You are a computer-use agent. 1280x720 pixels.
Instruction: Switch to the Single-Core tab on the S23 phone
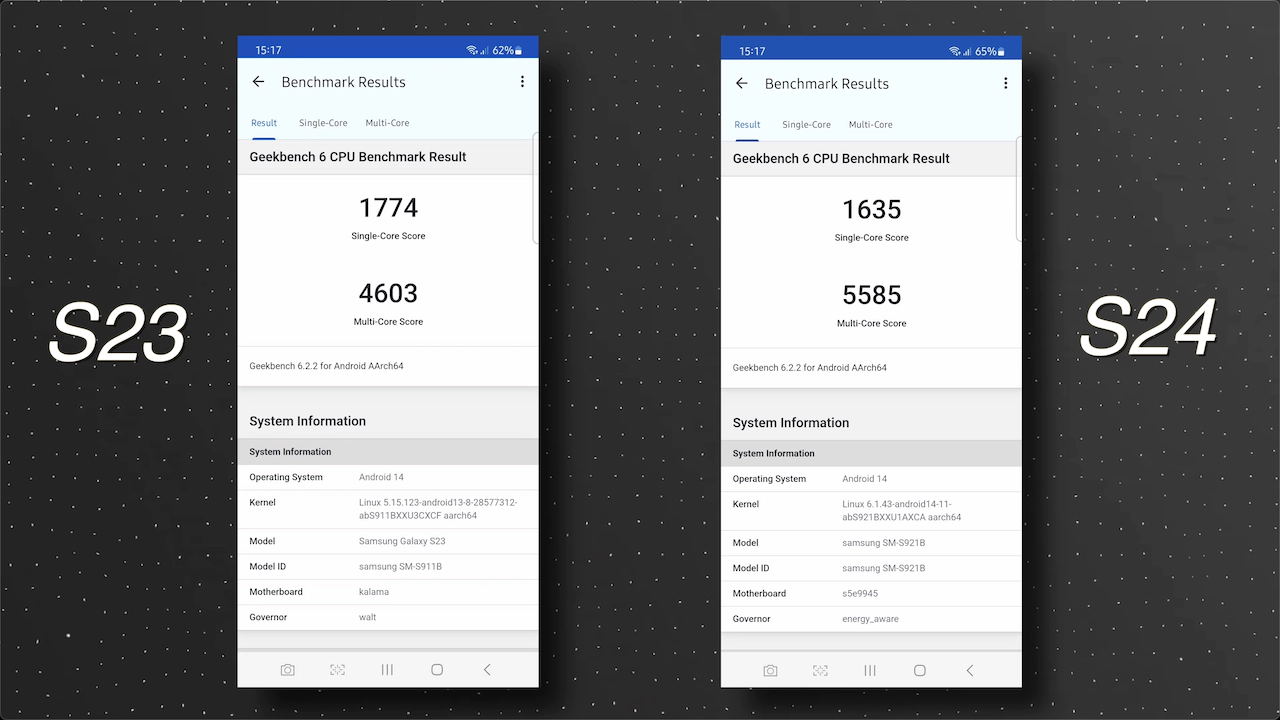point(323,123)
